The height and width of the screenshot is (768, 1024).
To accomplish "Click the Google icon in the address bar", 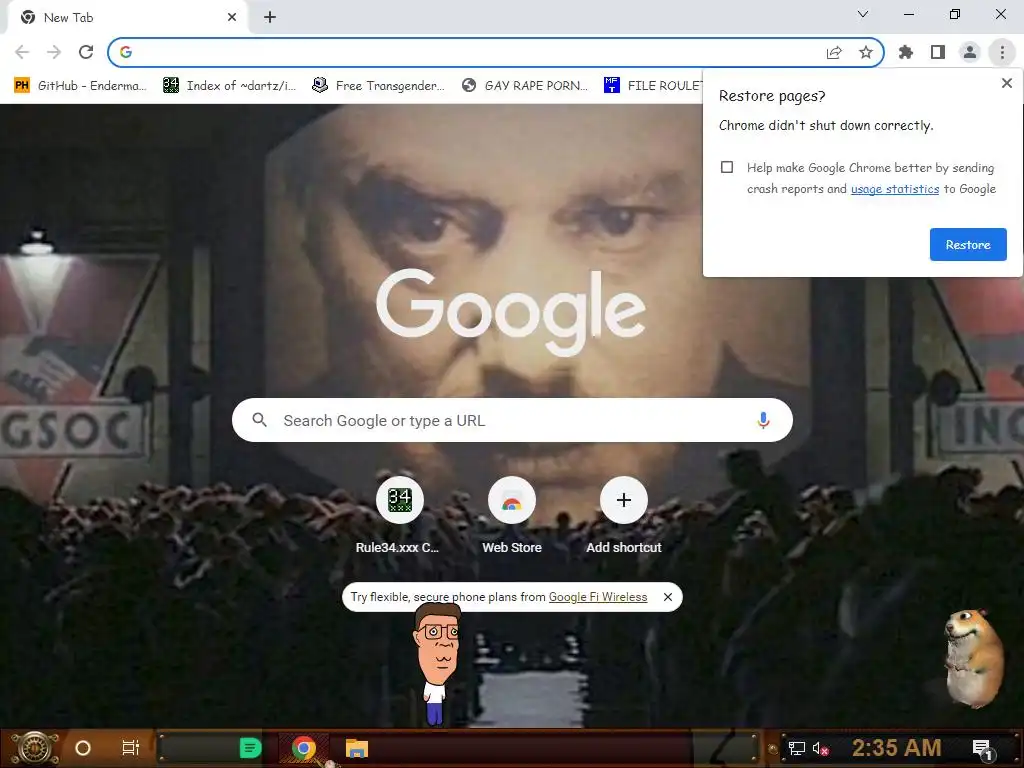I will 126,52.
